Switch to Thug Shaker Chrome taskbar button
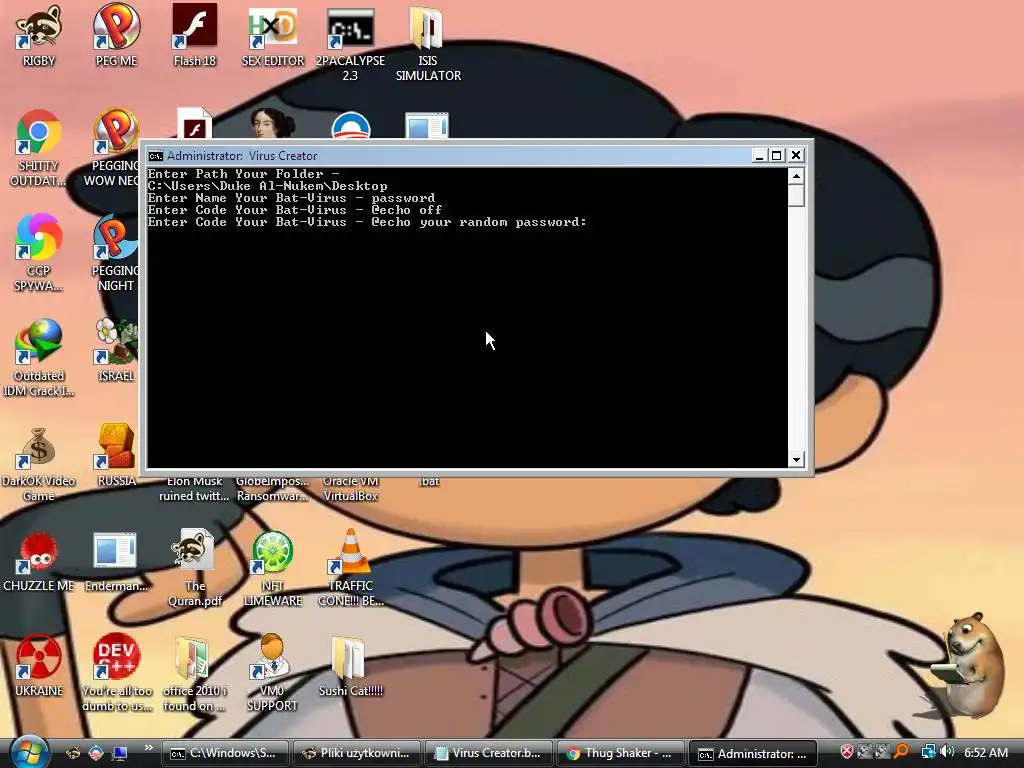Image resolution: width=1024 pixels, height=768 pixels. pyautogui.click(x=620, y=753)
